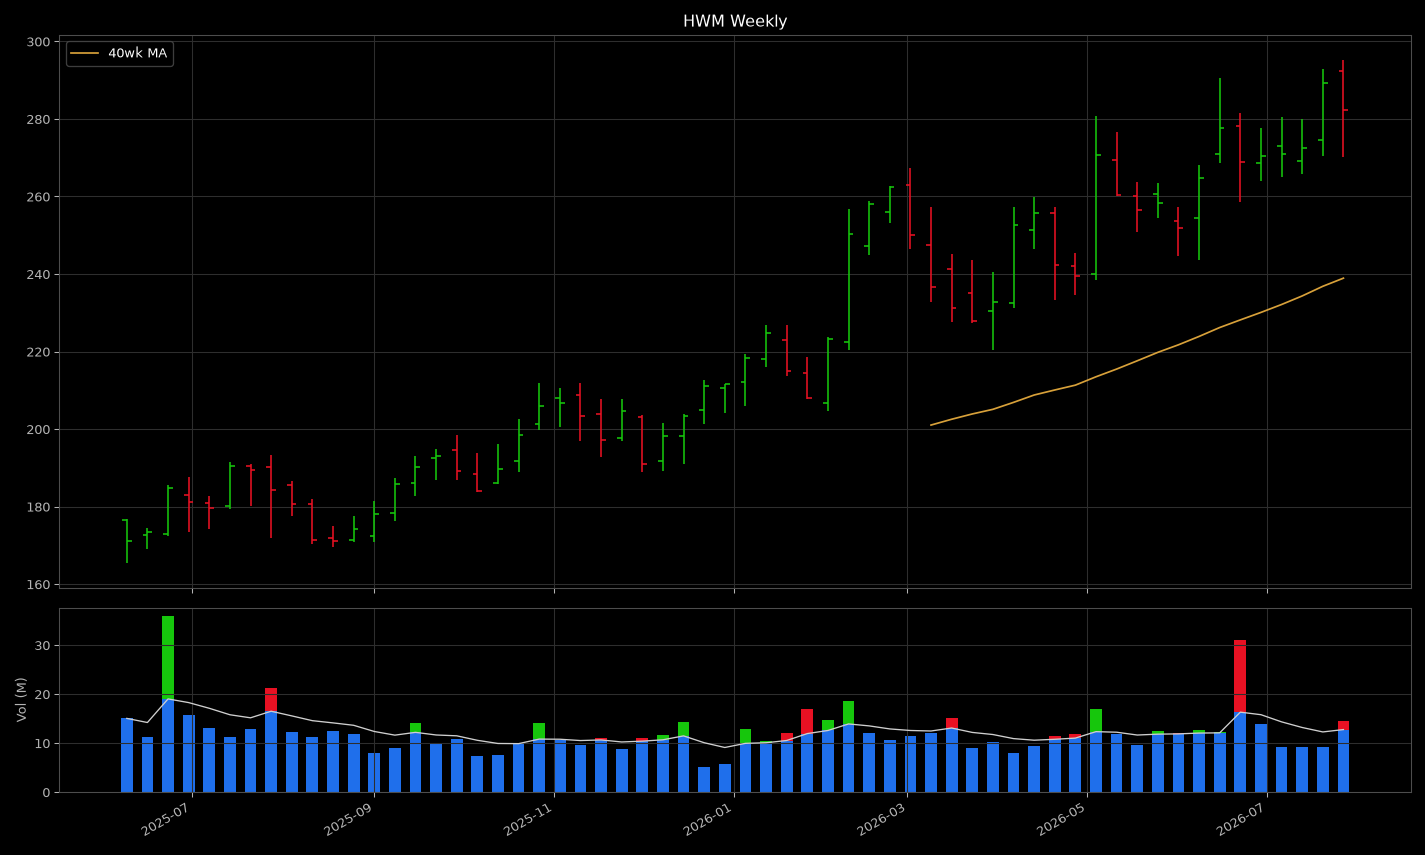Click the tall red volume bar near 31M

pyautogui.click(x=1240, y=716)
